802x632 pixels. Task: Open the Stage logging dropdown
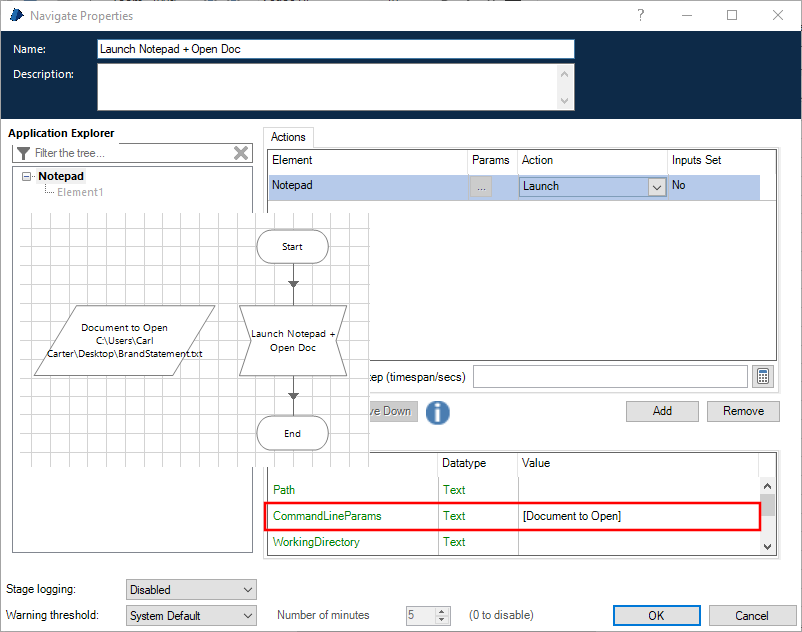191,590
